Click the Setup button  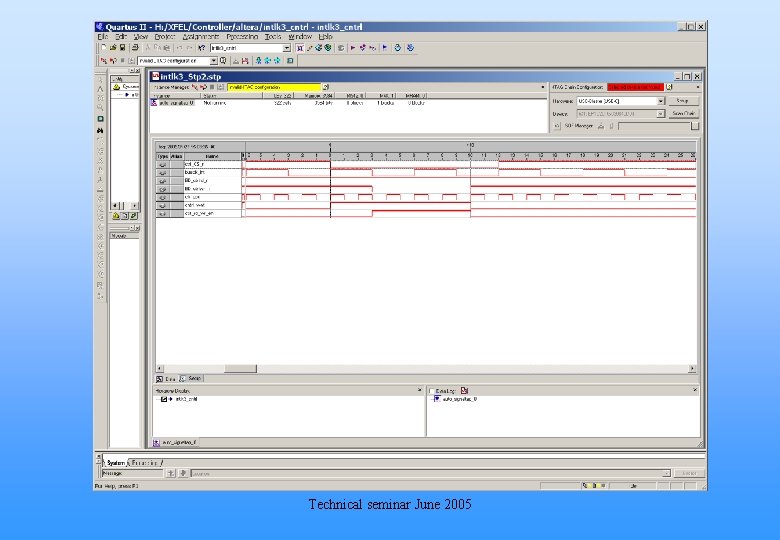[683, 101]
